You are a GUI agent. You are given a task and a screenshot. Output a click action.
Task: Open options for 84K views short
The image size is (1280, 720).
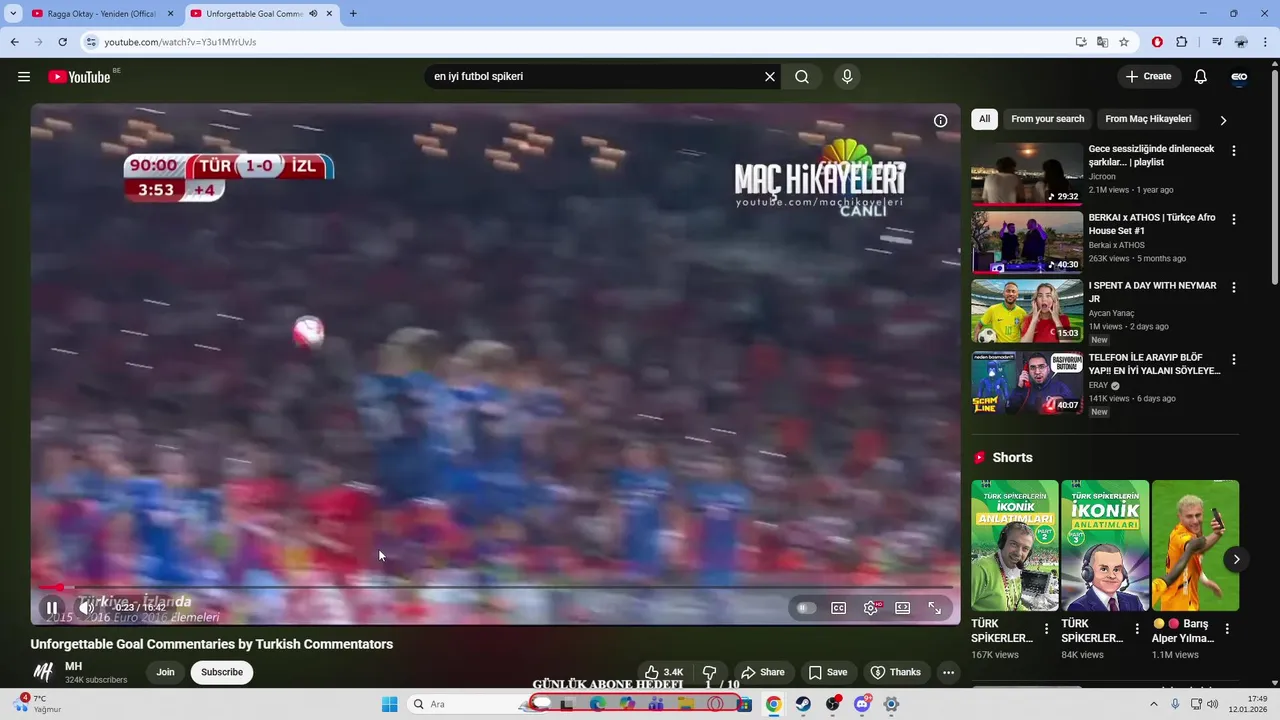1137,629
